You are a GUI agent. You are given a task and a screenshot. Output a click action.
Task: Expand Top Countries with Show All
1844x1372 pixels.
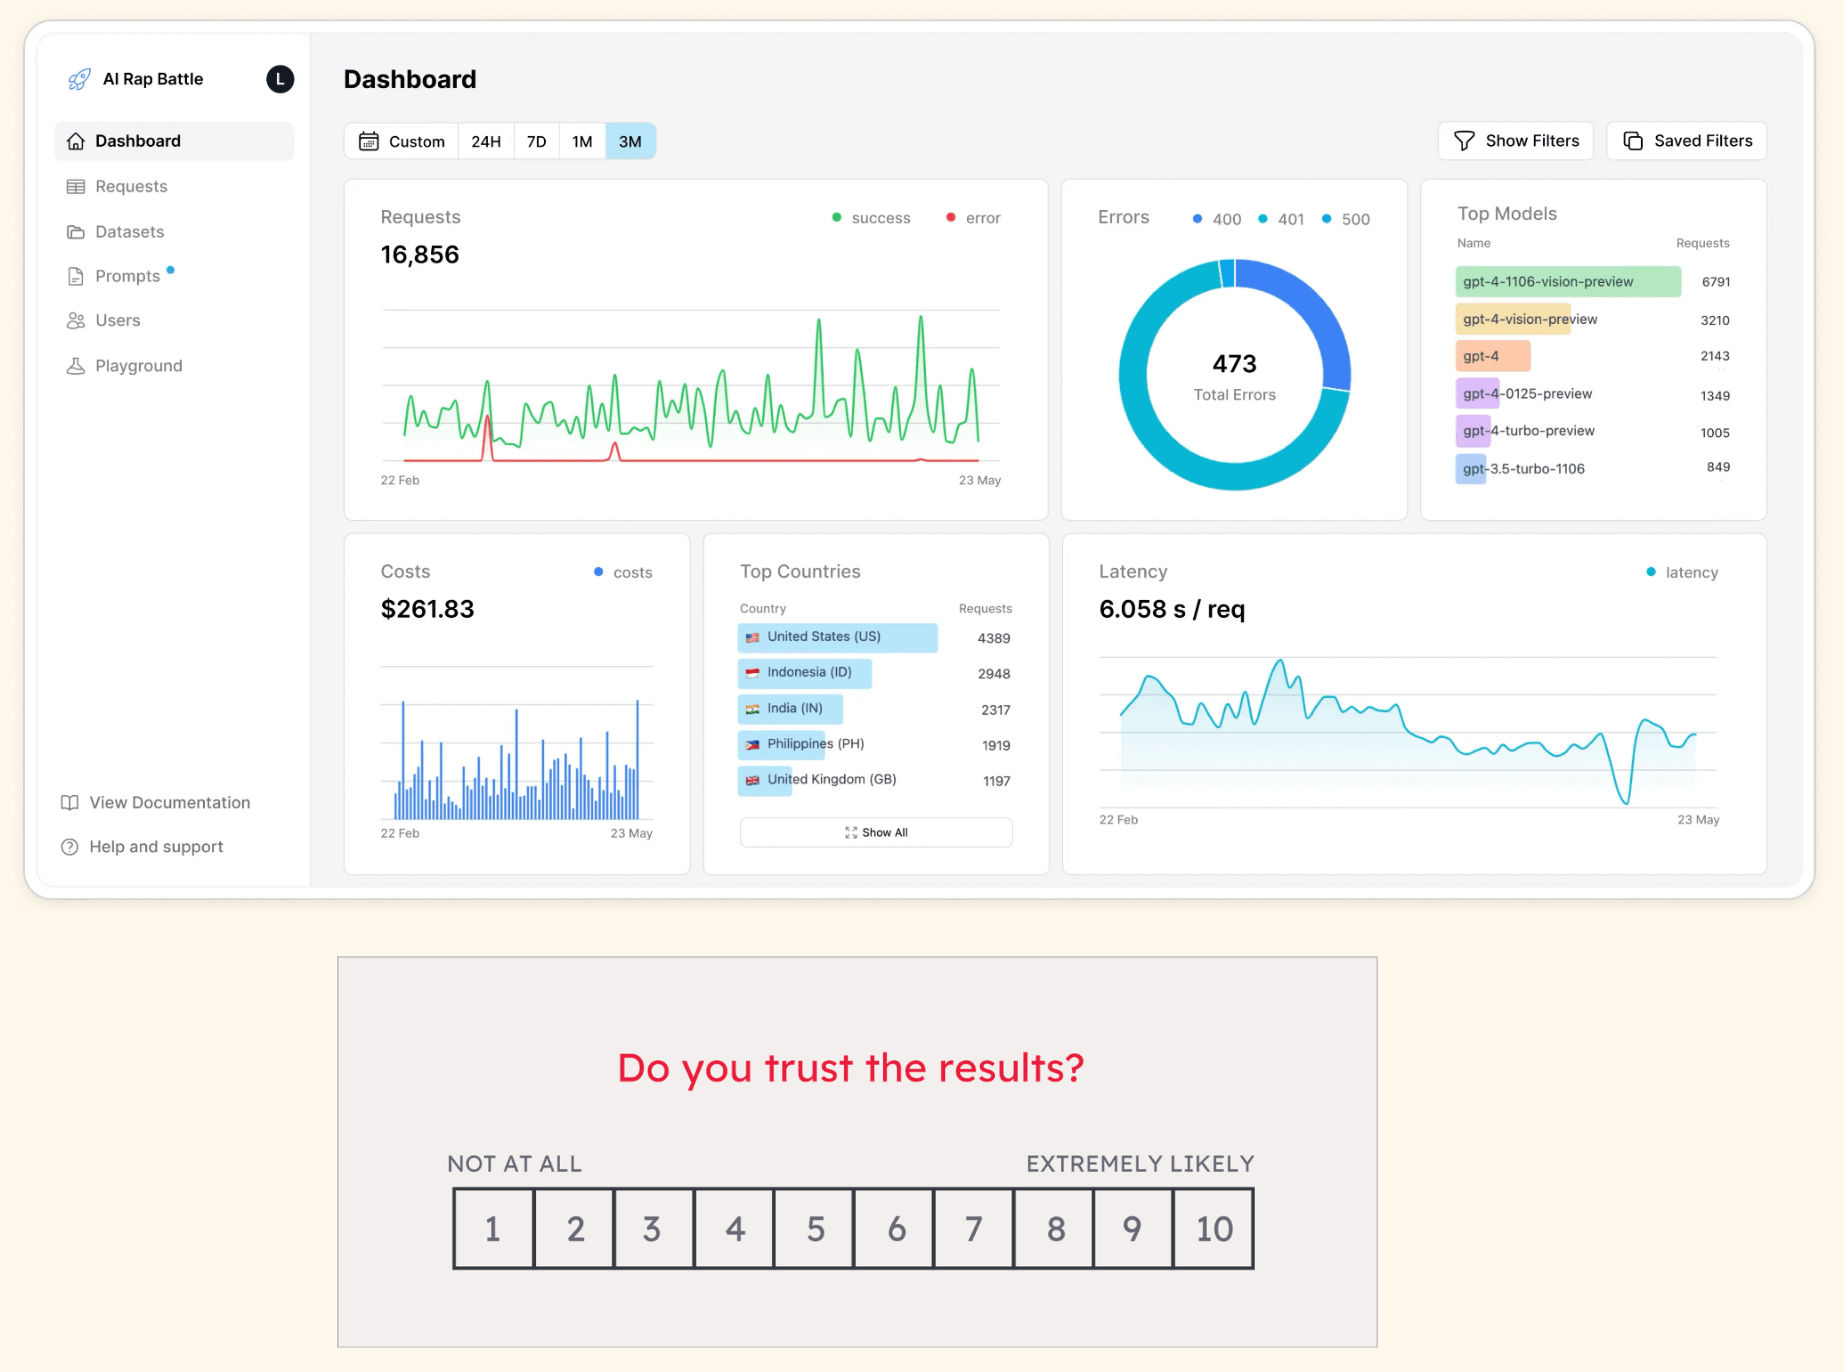[x=876, y=832]
